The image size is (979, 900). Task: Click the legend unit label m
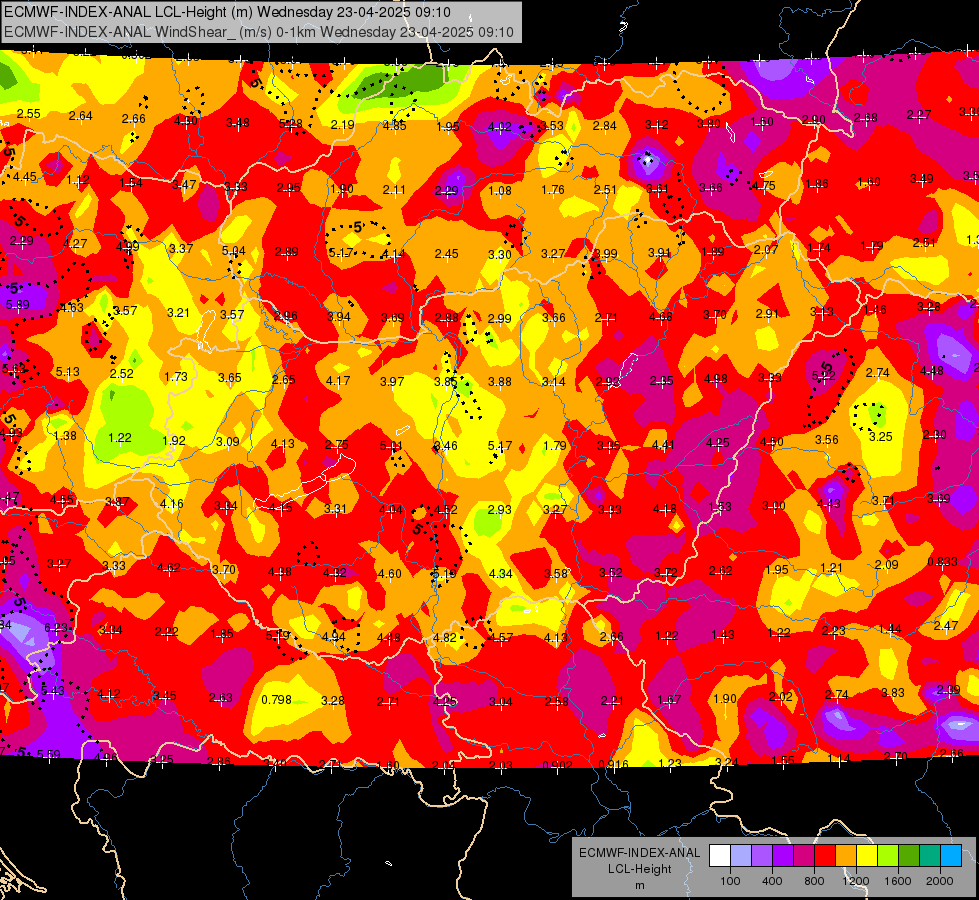pos(639,886)
